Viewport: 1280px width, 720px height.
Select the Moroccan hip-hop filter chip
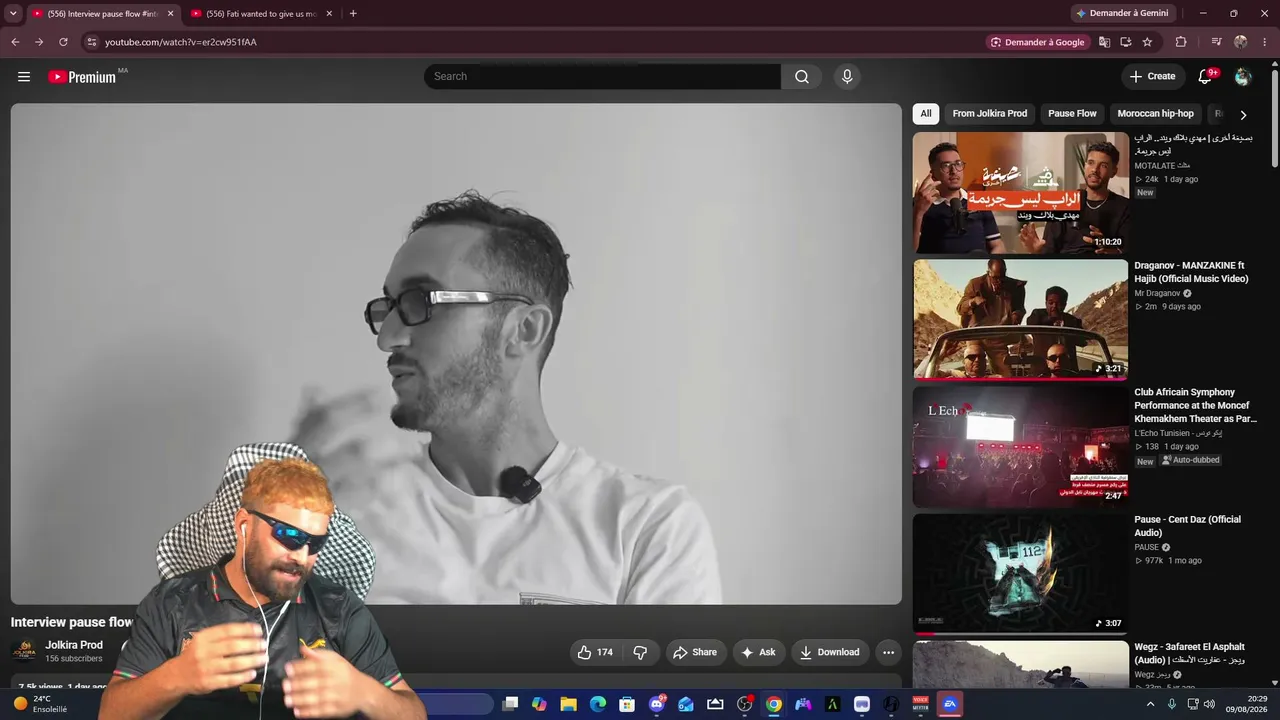[1156, 114]
